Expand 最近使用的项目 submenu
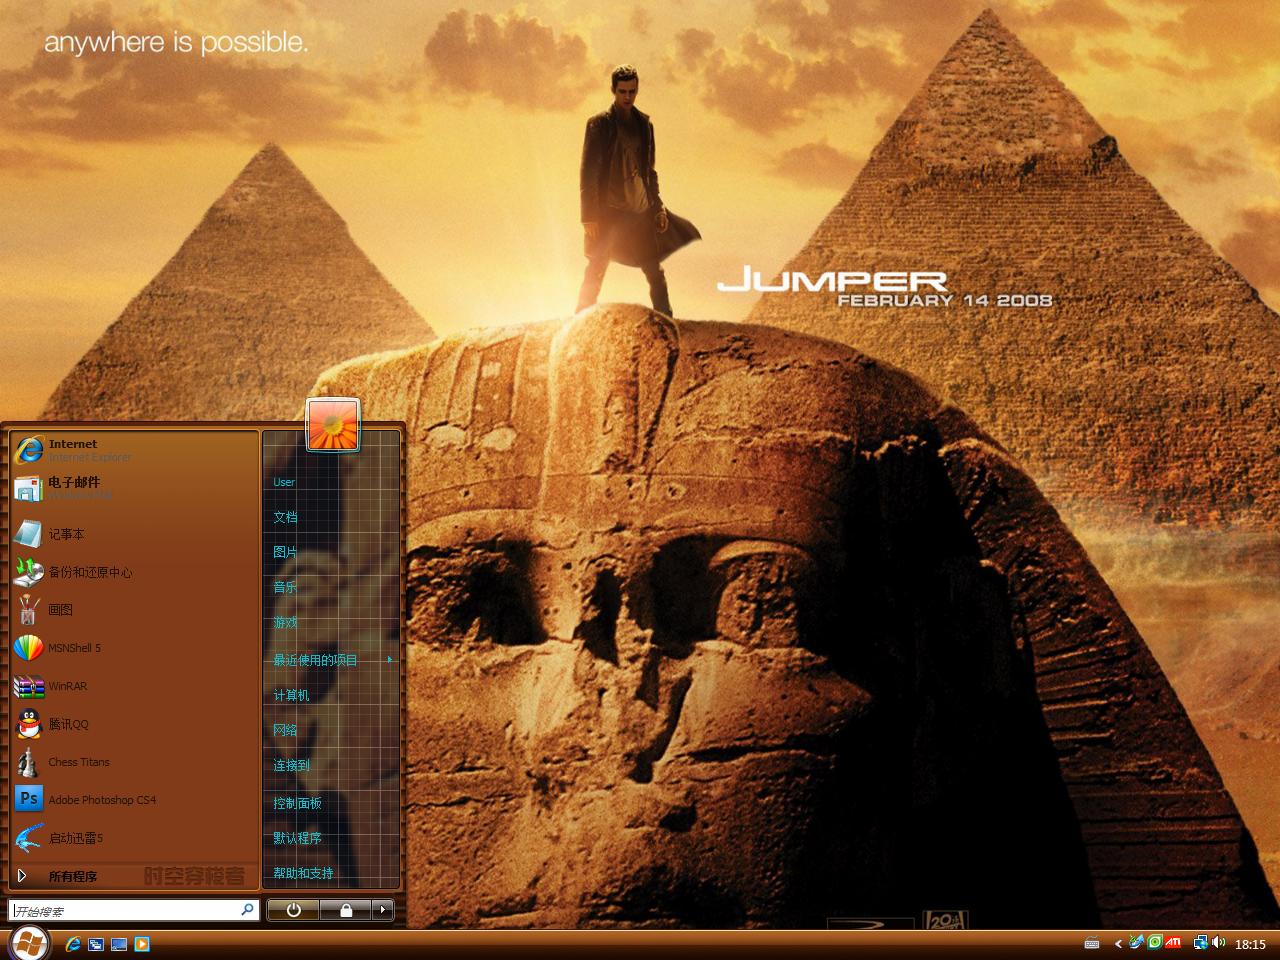 (331, 660)
